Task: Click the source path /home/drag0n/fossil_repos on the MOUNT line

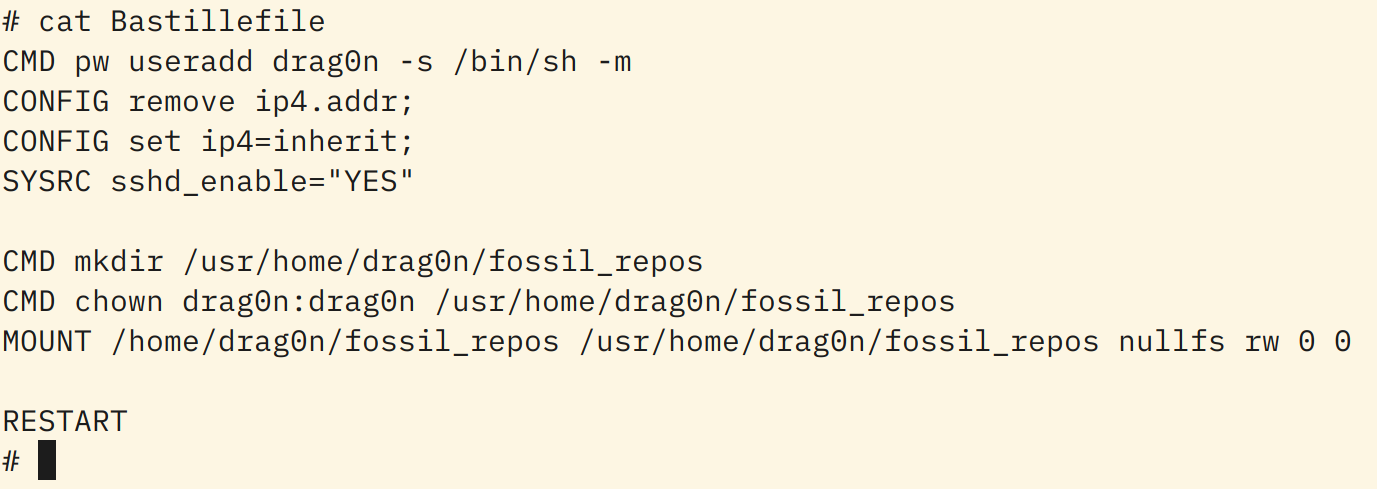Action: (335, 341)
